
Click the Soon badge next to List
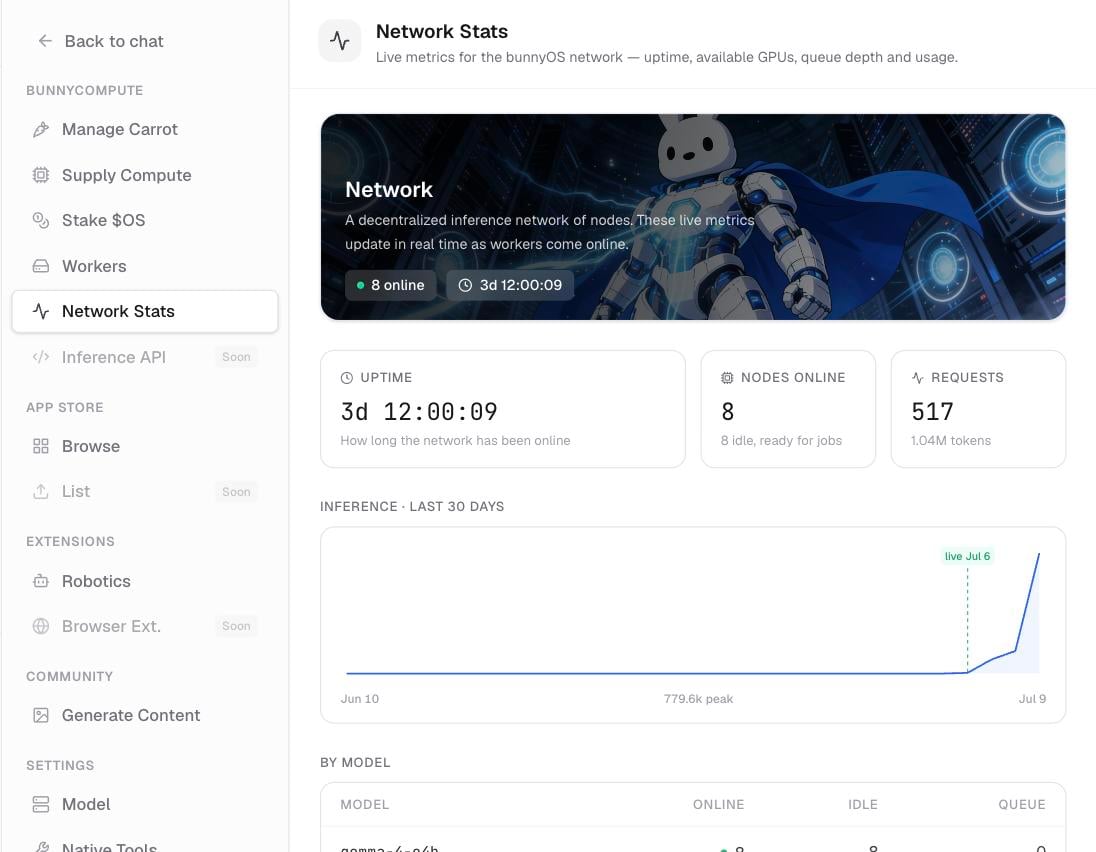236,492
